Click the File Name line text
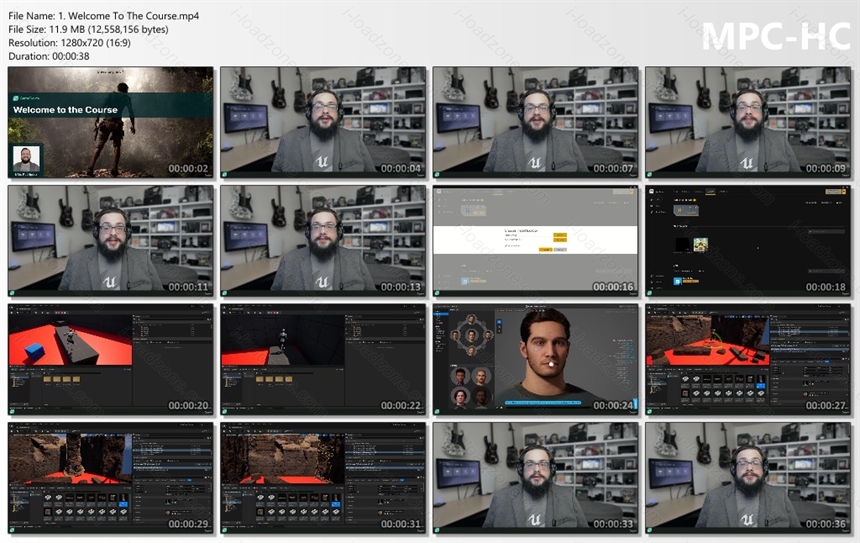860x543 pixels. [104, 16]
